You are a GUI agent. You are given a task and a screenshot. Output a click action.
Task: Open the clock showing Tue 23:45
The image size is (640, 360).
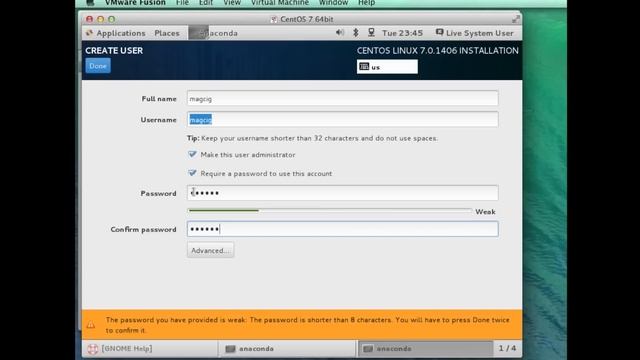pos(402,33)
